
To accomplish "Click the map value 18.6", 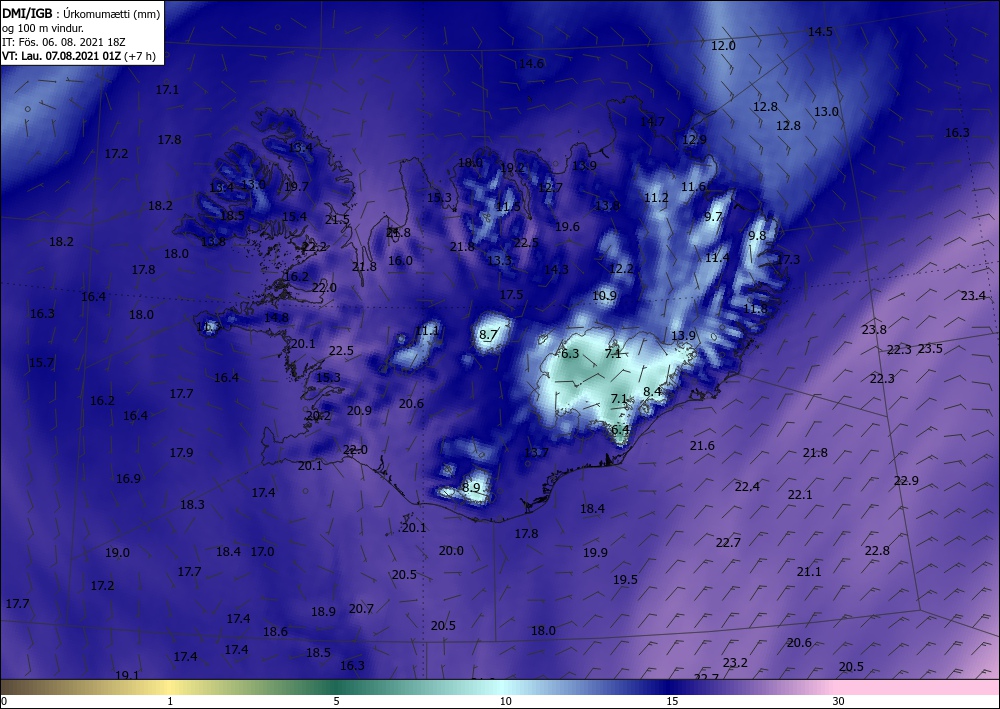I will click(276, 631).
